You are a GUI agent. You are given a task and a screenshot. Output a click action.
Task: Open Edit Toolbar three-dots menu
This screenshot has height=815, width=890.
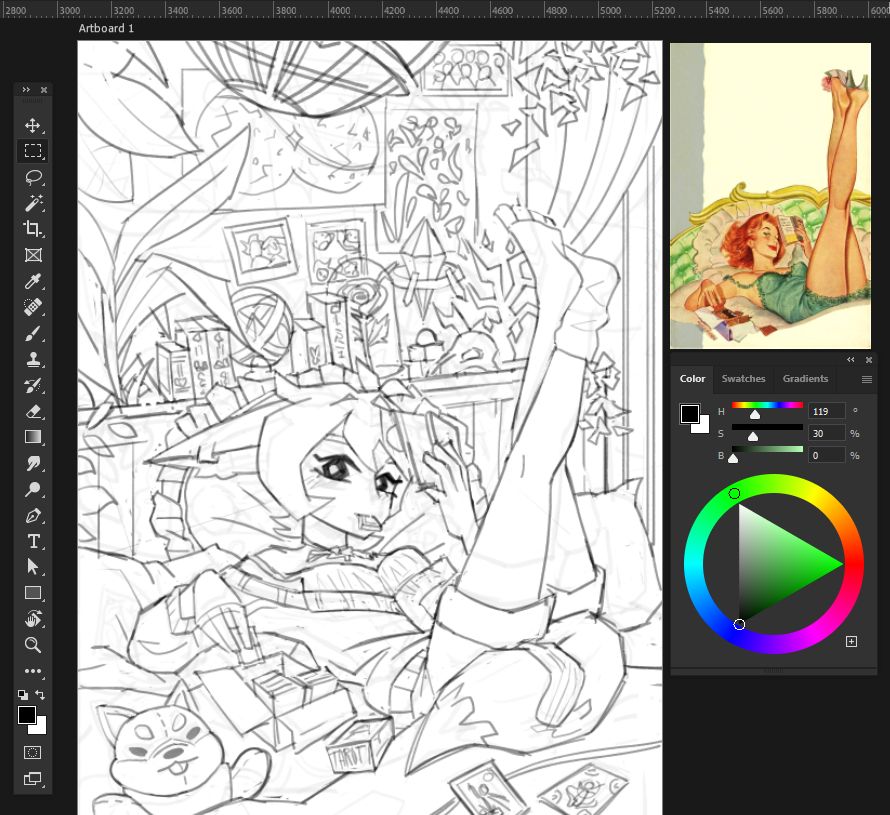coord(33,671)
